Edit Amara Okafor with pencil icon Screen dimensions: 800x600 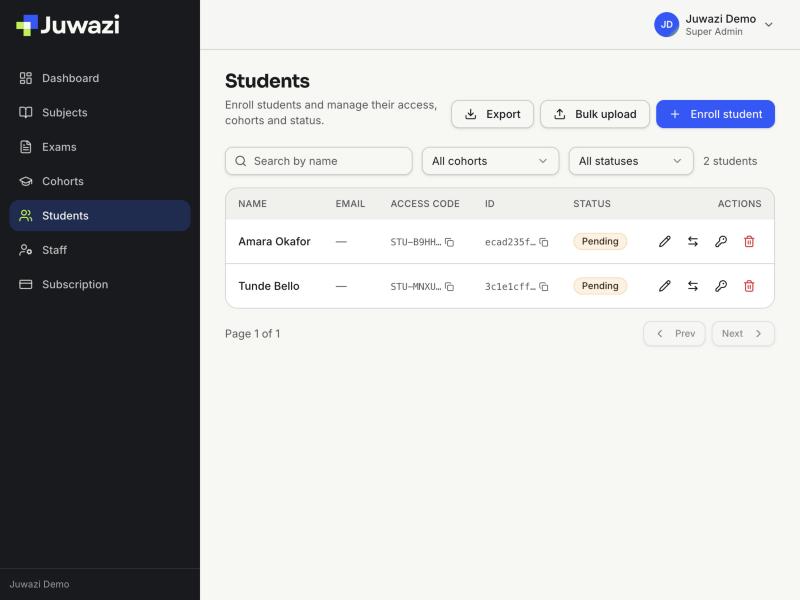point(664,241)
